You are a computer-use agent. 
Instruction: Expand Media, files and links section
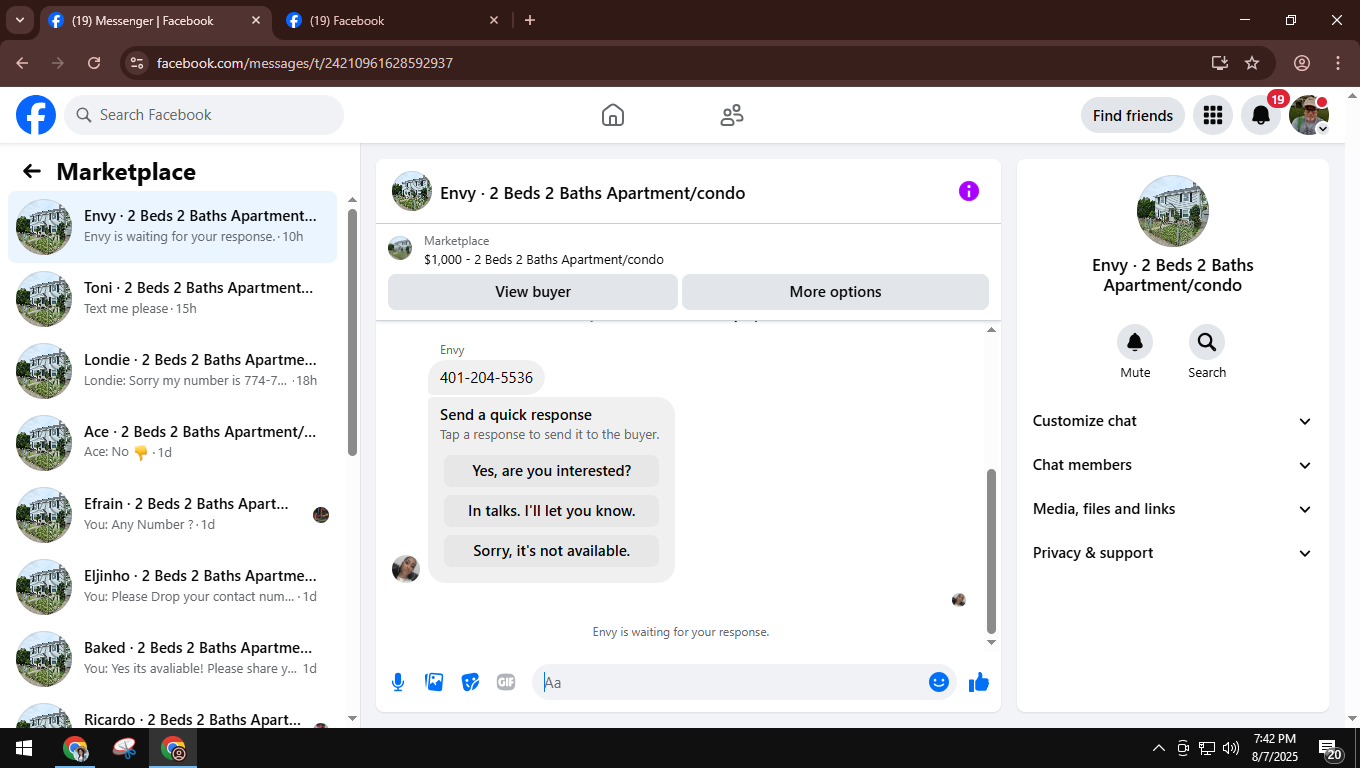[1172, 509]
